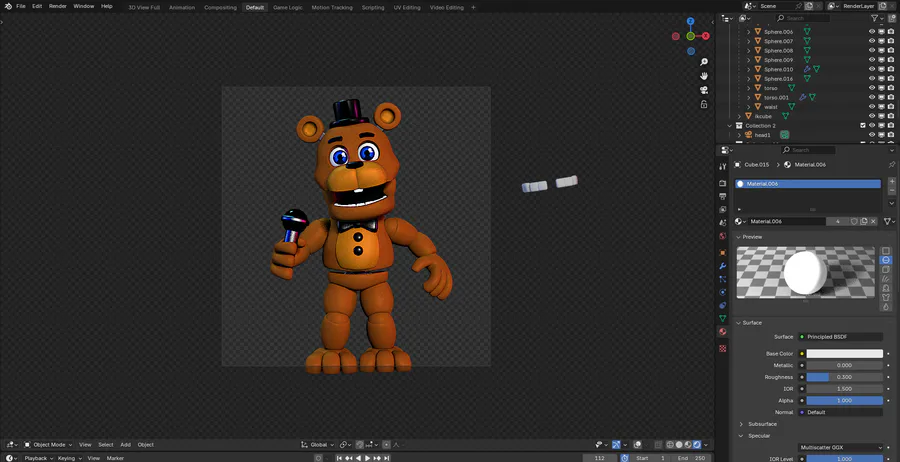Open the Object Constraints properties tab

point(723,305)
